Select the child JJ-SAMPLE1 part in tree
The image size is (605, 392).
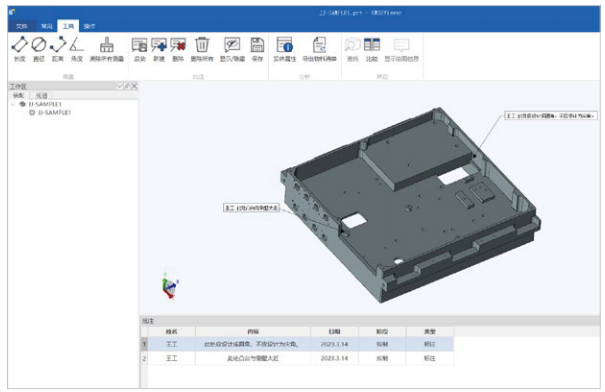pos(50,113)
